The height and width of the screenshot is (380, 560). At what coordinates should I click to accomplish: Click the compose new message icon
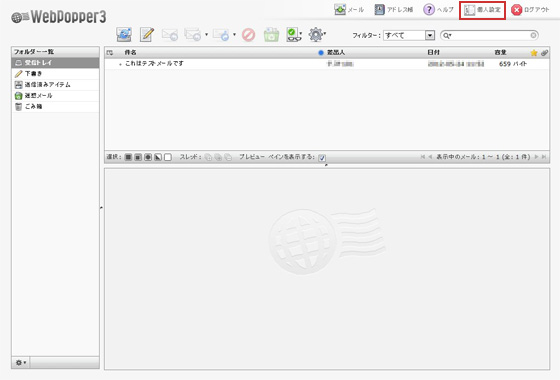coord(147,35)
